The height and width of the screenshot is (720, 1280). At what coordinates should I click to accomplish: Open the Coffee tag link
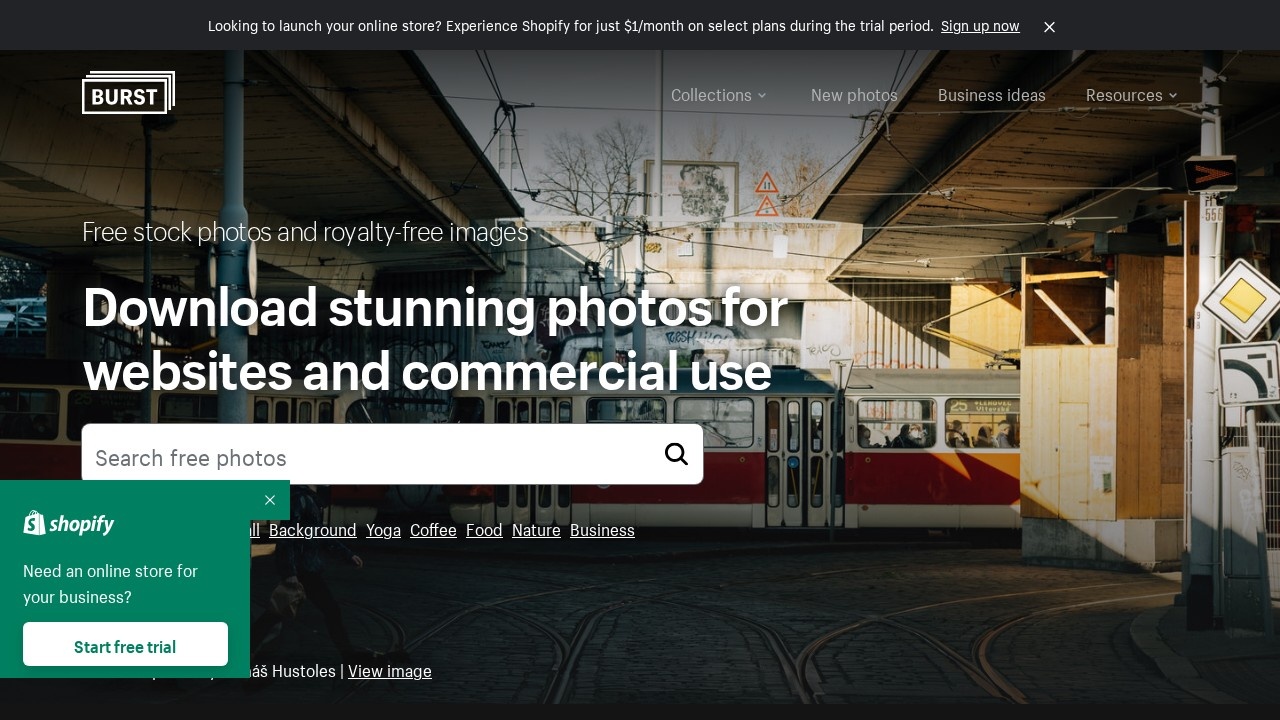click(433, 530)
